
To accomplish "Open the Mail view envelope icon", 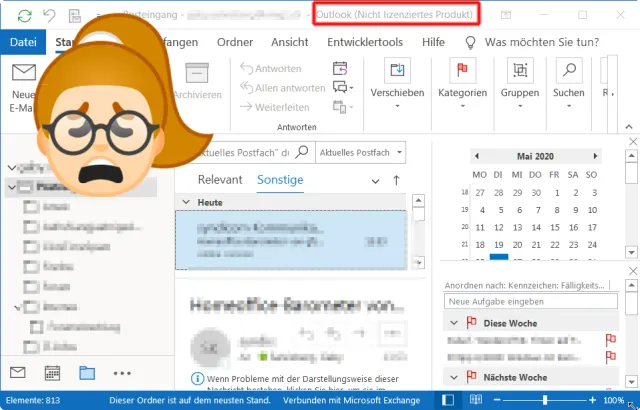I will [17, 373].
